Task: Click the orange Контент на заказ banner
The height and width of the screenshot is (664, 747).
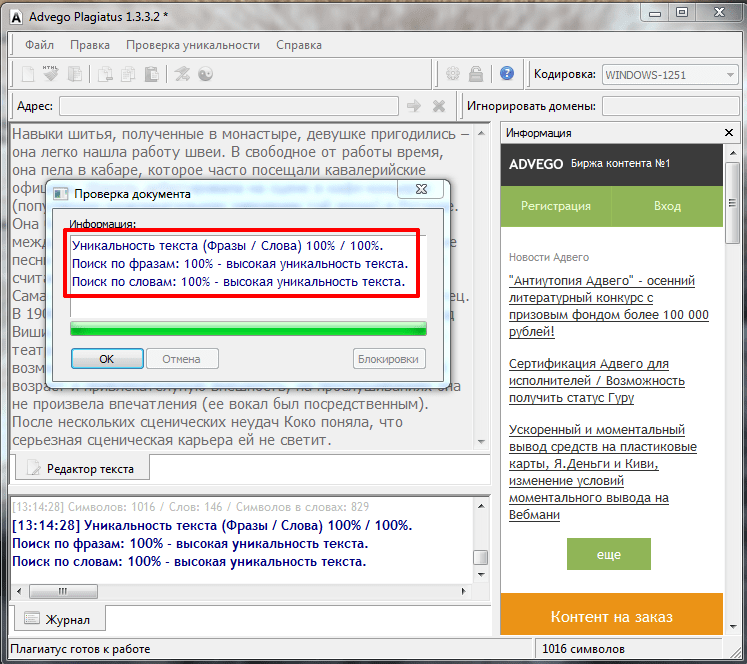Action: (612, 615)
